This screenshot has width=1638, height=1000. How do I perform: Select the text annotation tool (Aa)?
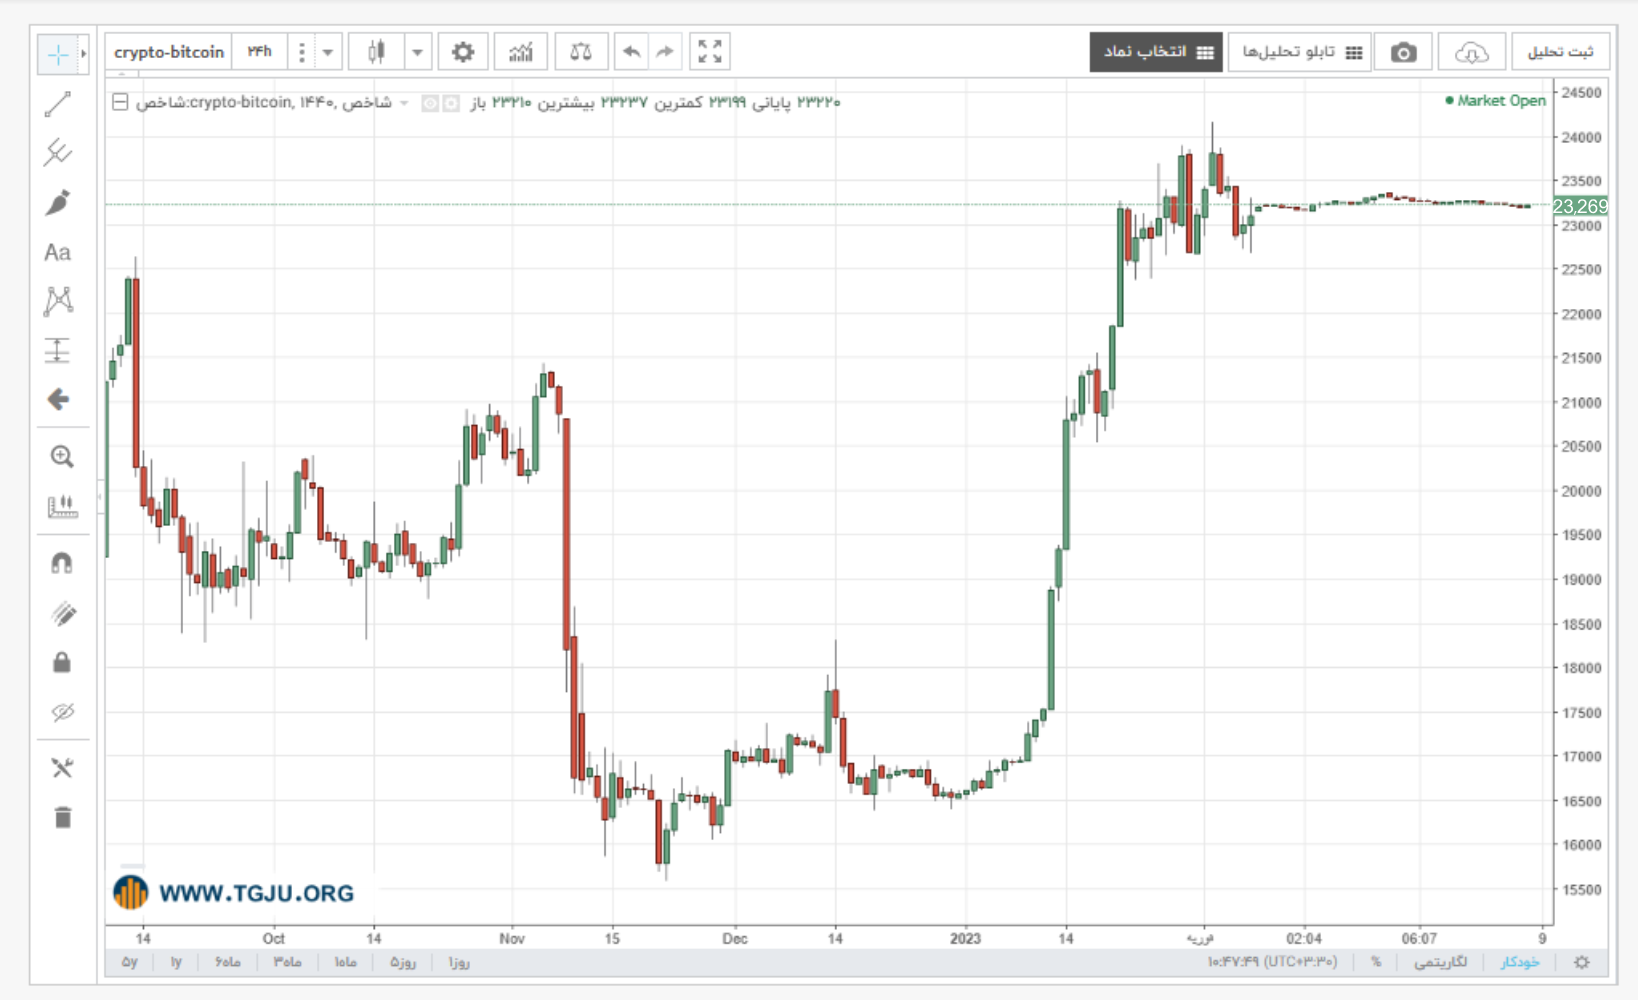58,252
